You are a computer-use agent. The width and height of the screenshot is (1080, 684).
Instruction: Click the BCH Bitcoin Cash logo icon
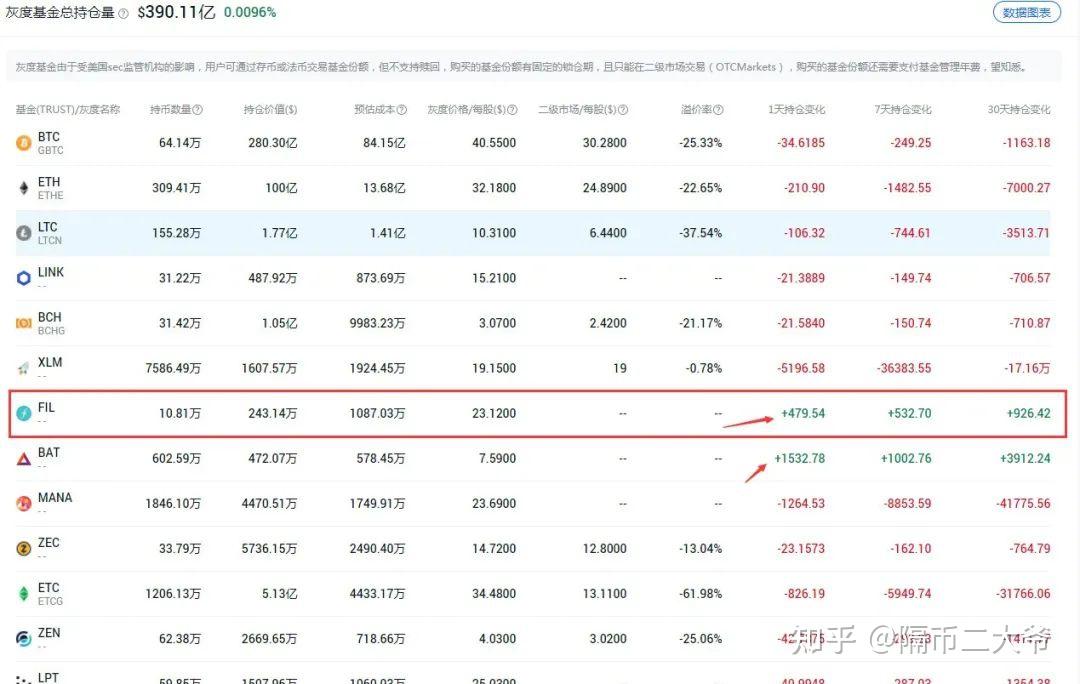[24, 323]
